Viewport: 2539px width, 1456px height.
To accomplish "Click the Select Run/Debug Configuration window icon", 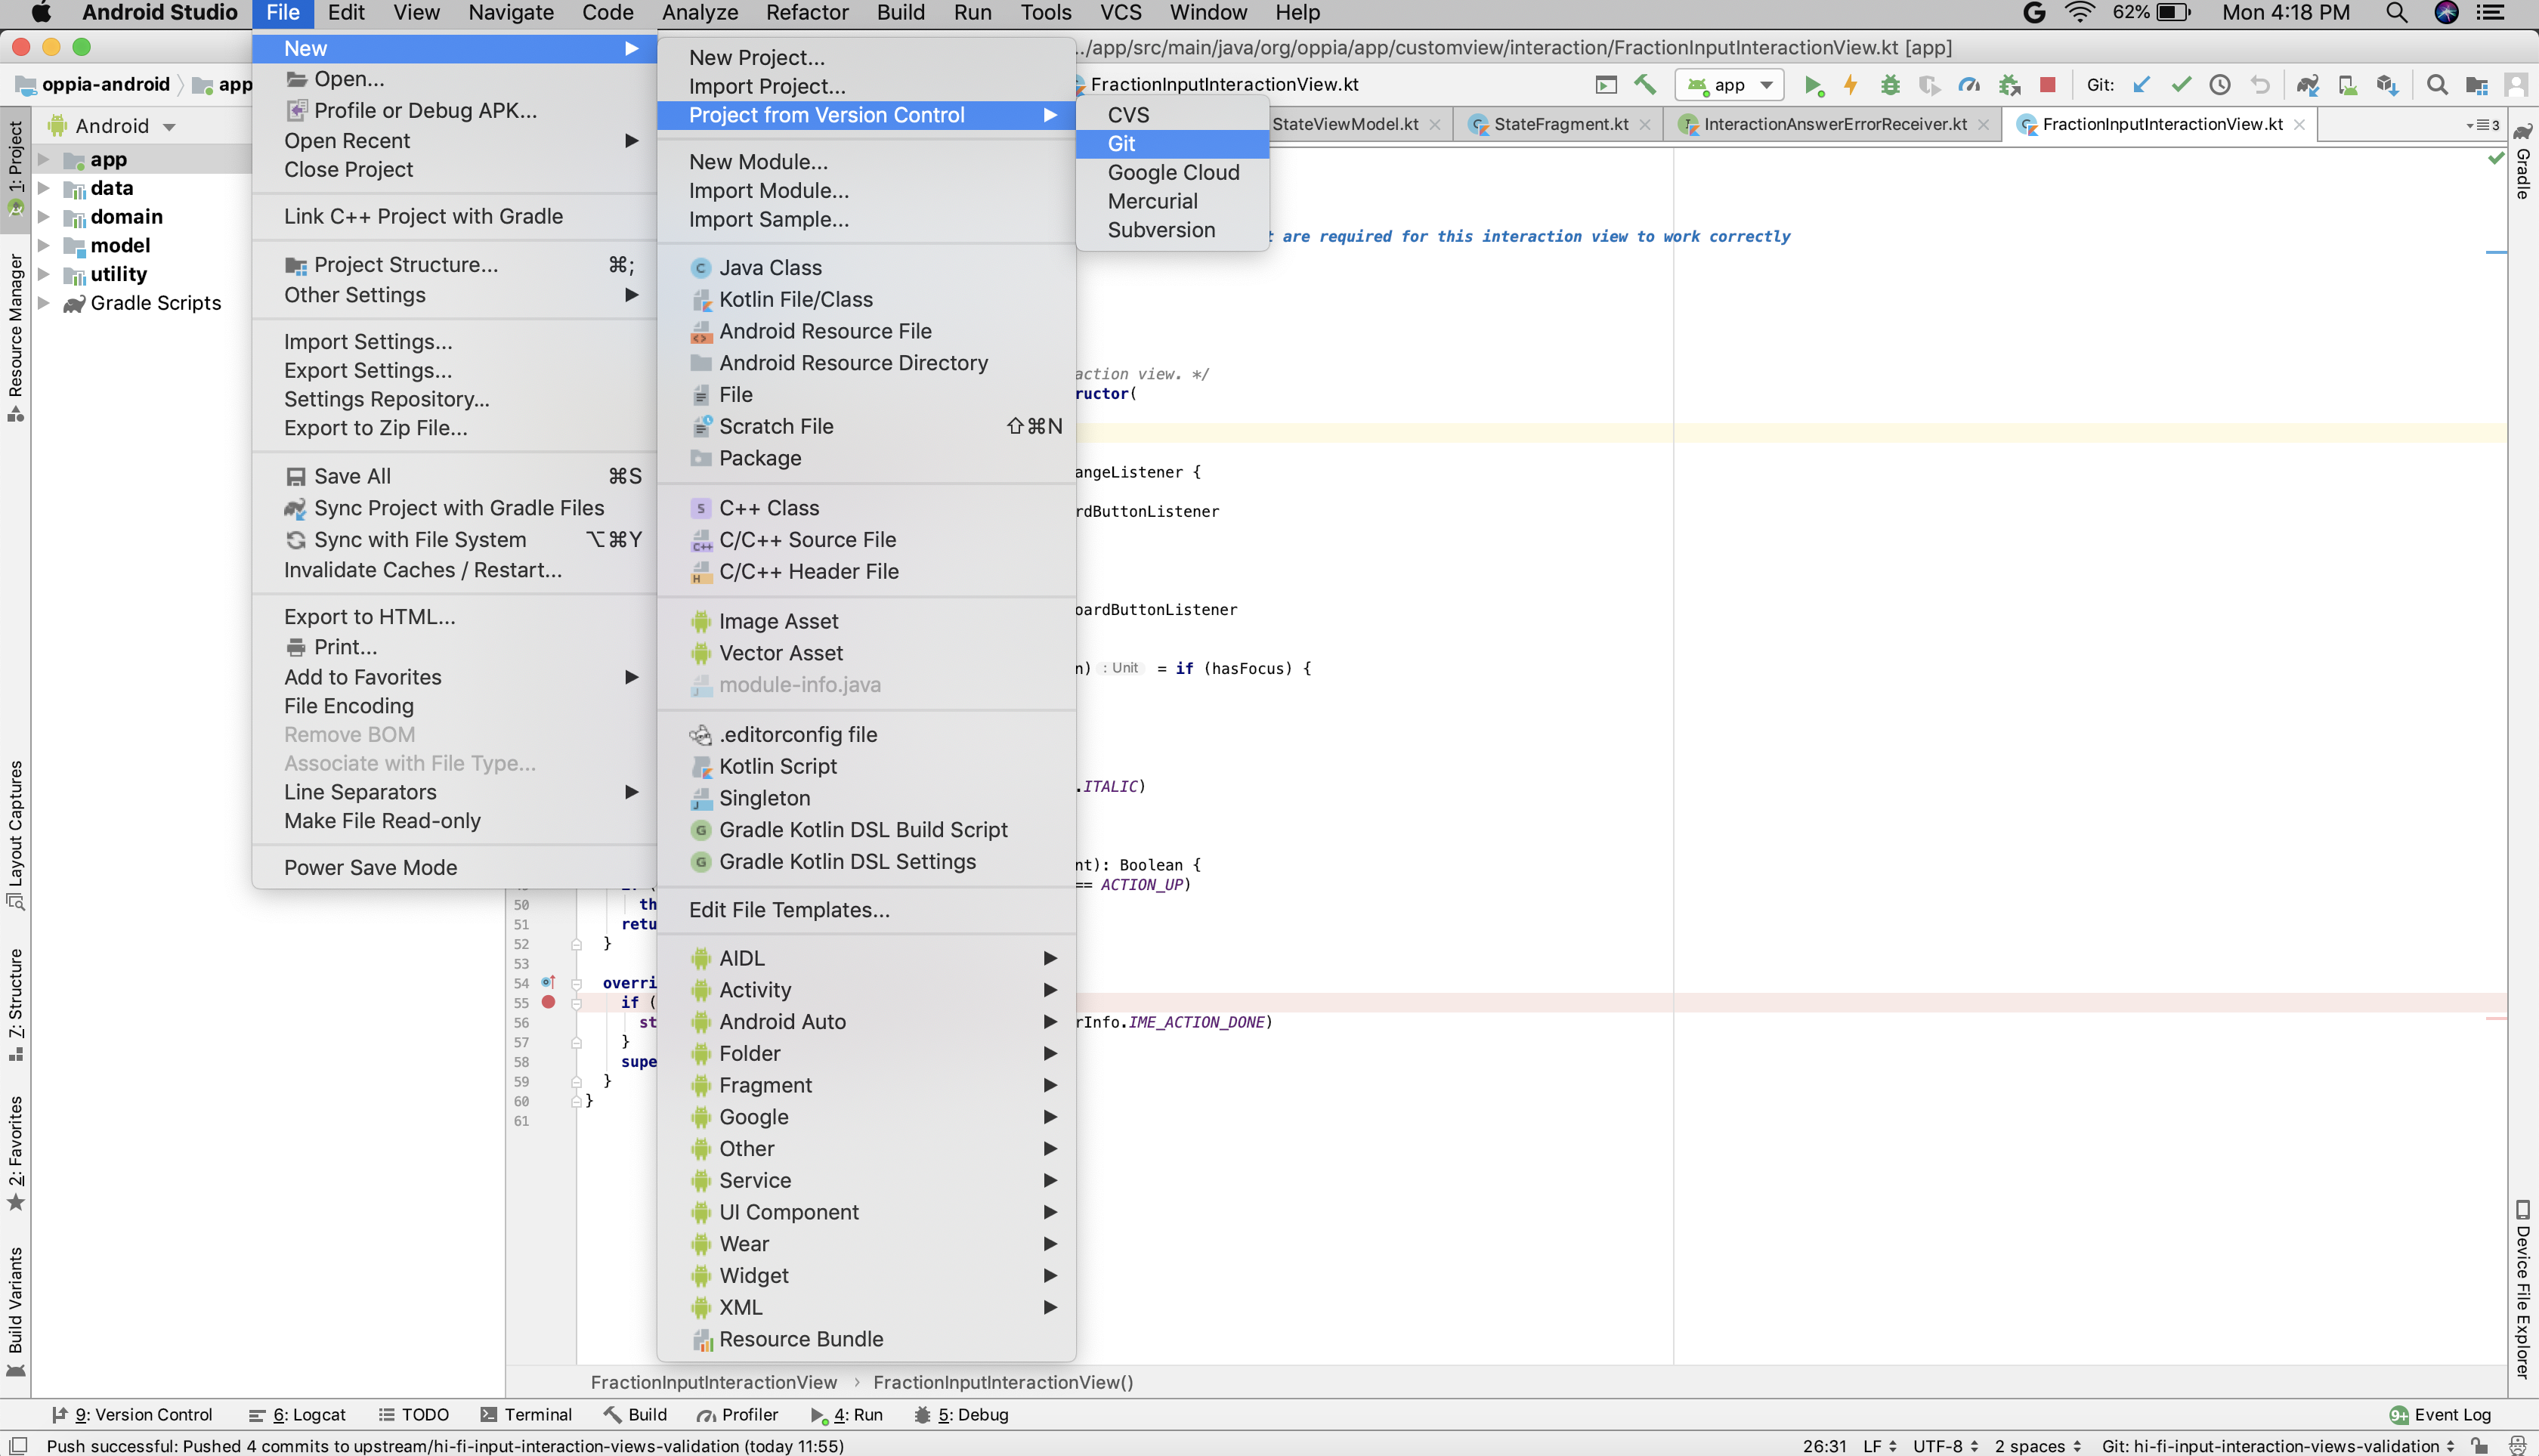I will pos(1606,86).
